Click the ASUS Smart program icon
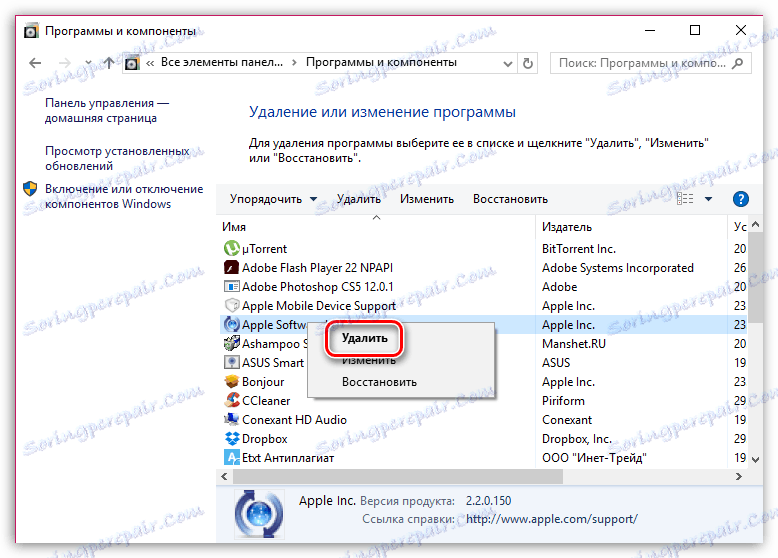 (231, 363)
